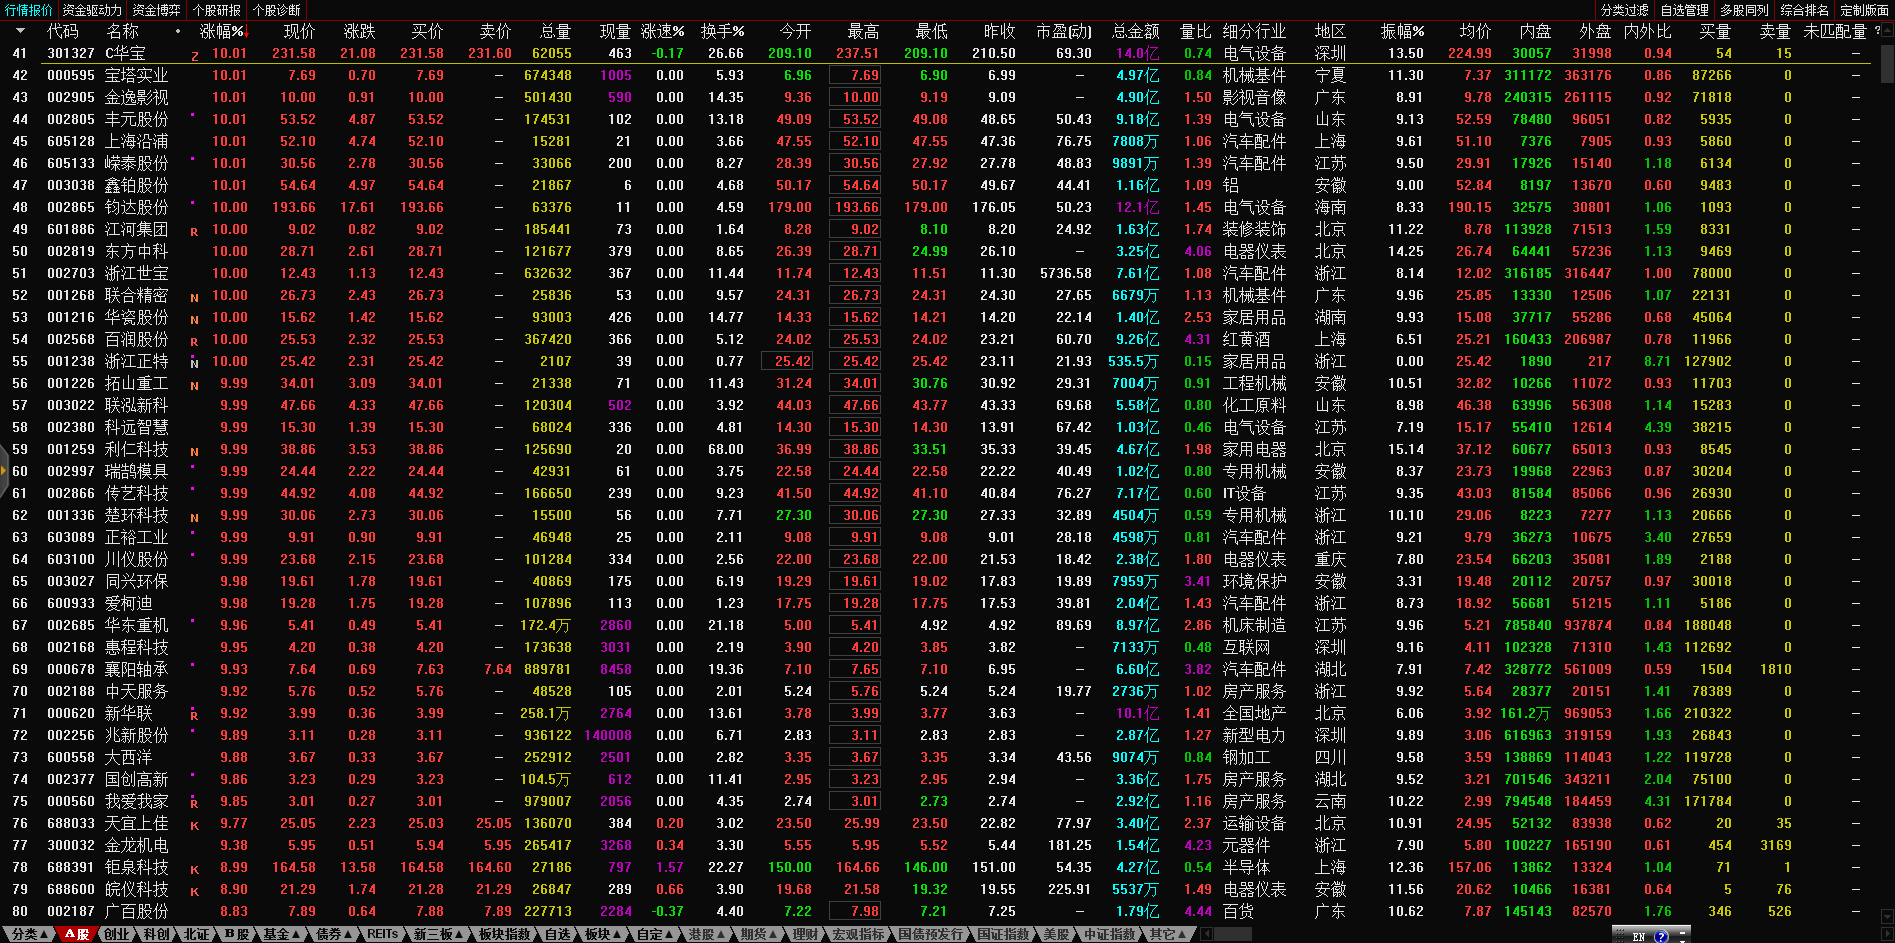Expand the left side panel handle
The height and width of the screenshot is (943, 1895).
pos(4,471)
